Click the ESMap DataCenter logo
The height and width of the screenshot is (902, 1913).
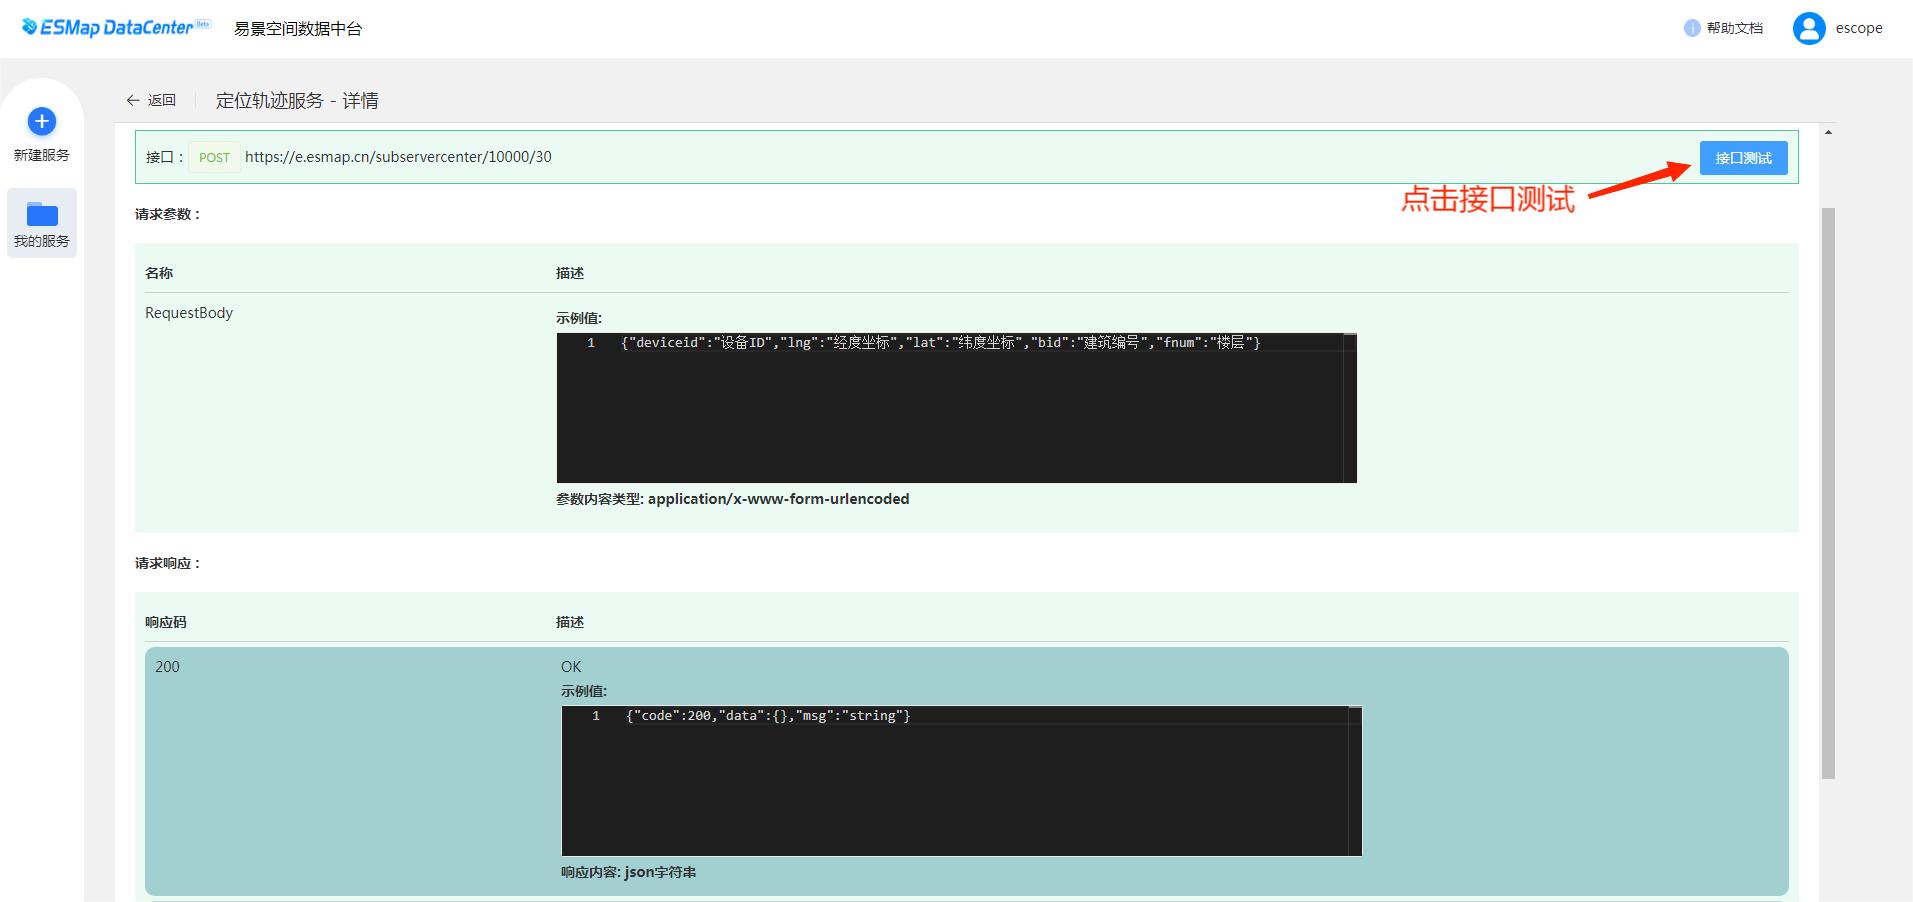pos(115,27)
